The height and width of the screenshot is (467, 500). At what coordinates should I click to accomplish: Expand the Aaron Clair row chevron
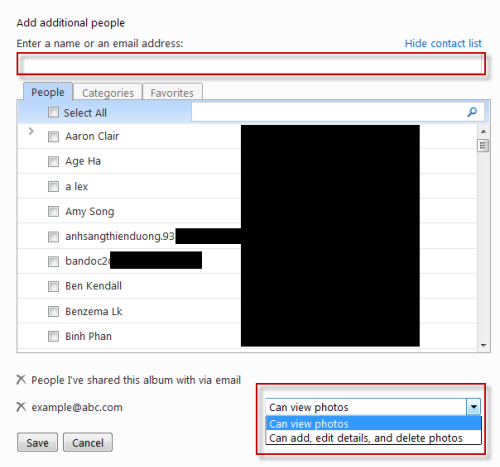[31, 131]
